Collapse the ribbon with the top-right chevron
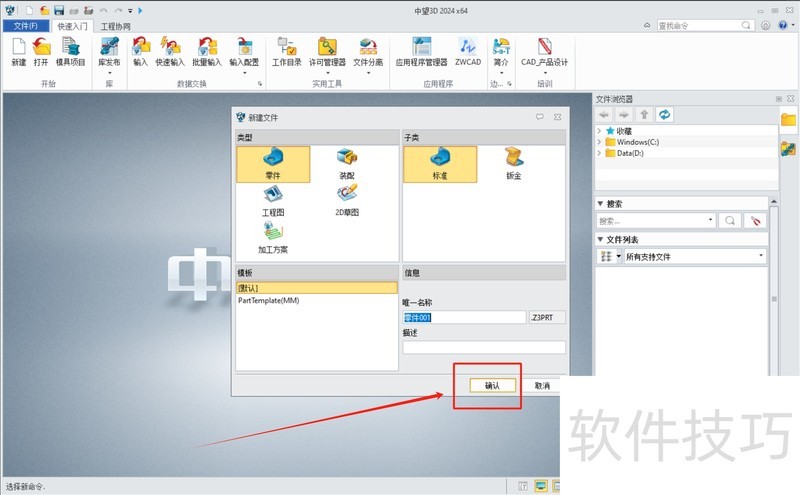Screen dimensions: 800x495 click(x=647, y=25)
